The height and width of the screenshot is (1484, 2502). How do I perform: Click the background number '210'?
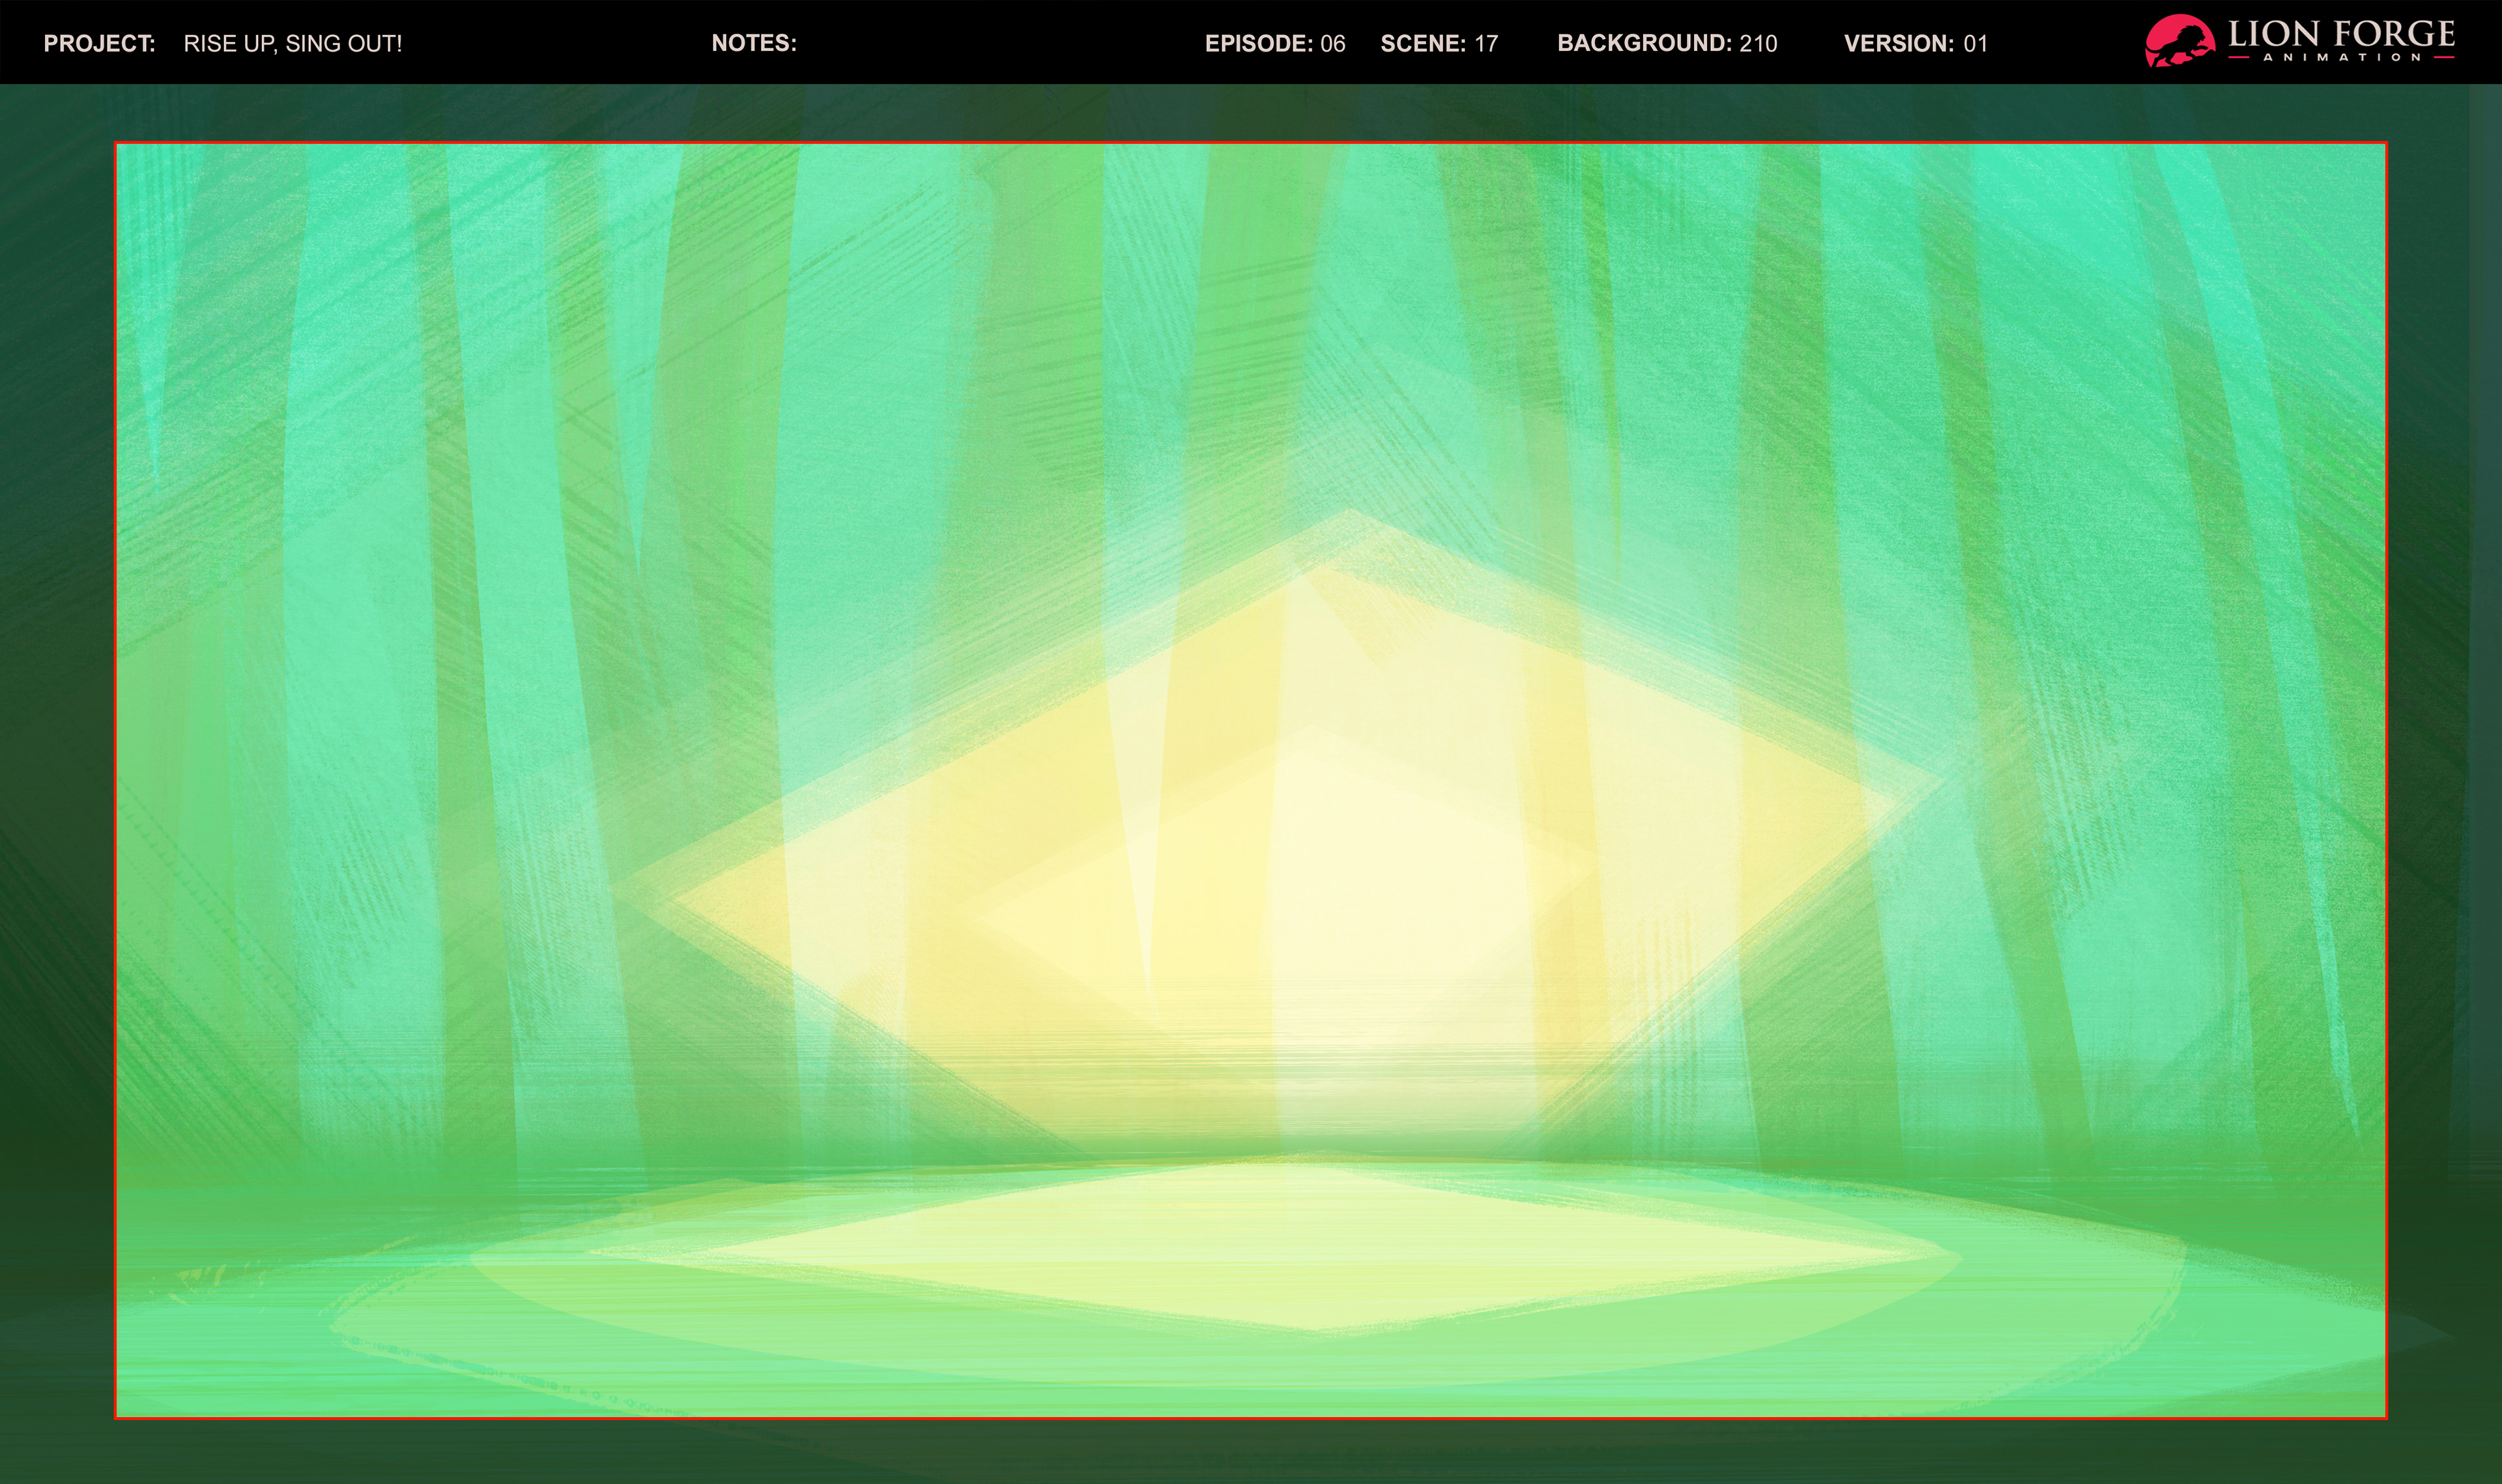pyautogui.click(x=1758, y=44)
